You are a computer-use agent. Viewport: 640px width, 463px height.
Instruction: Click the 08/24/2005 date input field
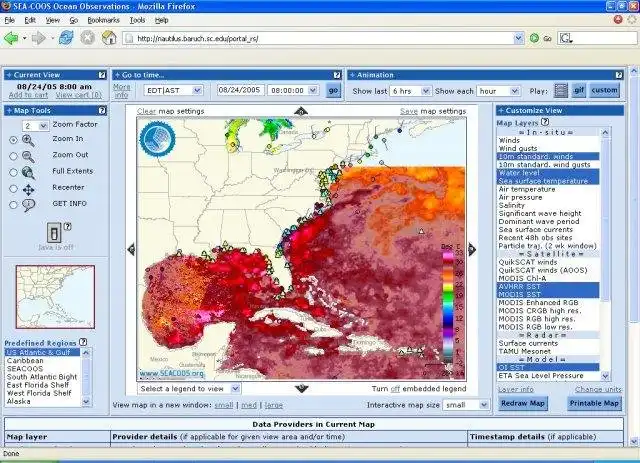[x=240, y=90]
